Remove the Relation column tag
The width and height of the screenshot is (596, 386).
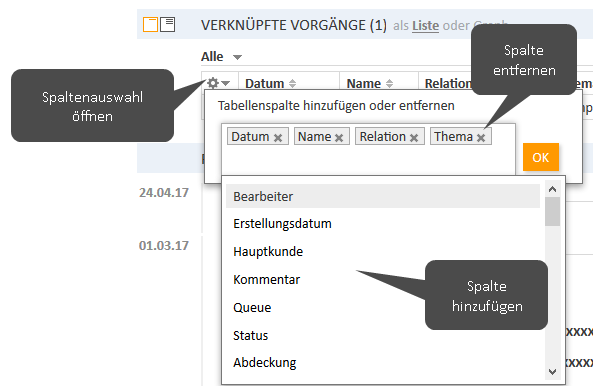click(x=414, y=138)
